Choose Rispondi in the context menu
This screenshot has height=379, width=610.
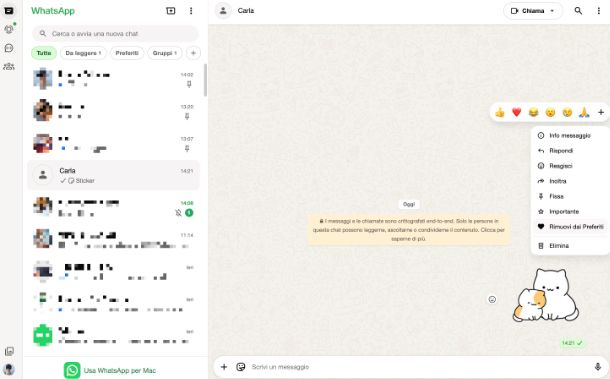pos(570,151)
